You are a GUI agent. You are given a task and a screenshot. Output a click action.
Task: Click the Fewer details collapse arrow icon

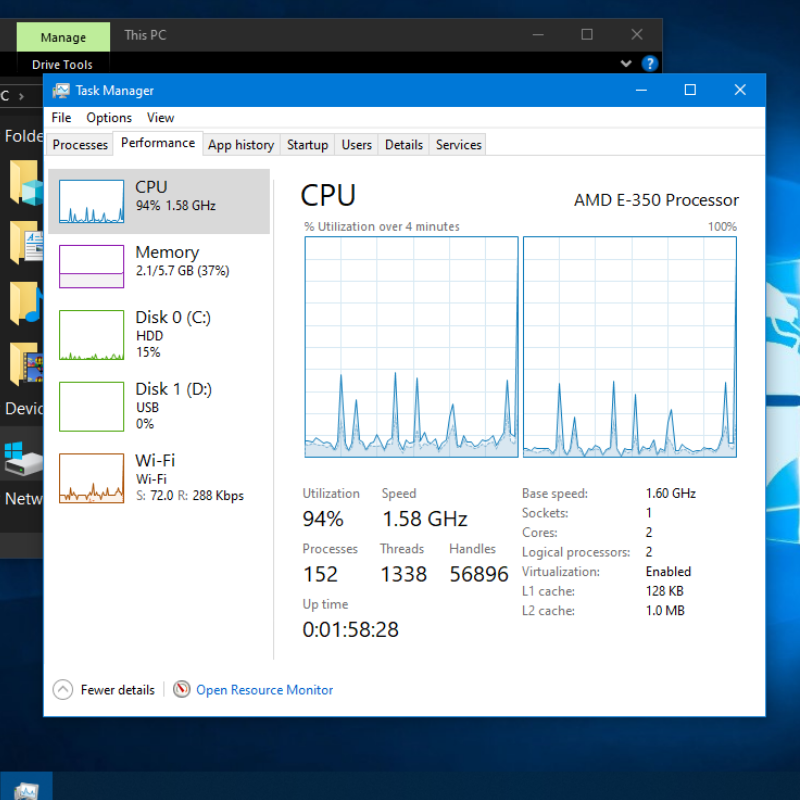pyautogui.click(x=63, y=690)
